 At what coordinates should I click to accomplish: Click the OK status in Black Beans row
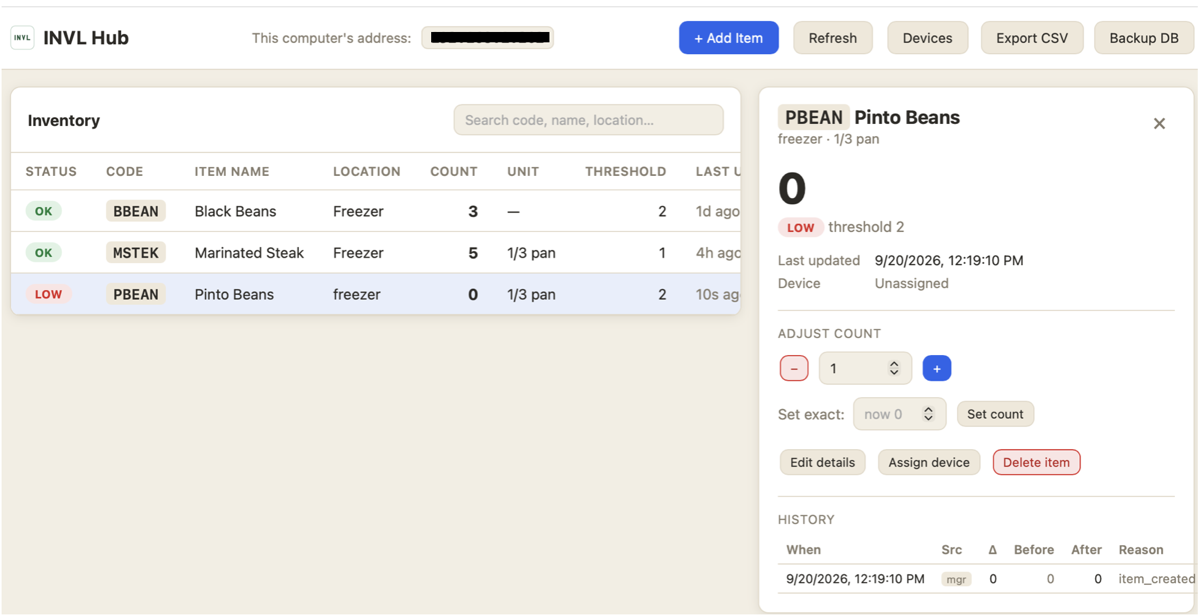coord(44,212)
